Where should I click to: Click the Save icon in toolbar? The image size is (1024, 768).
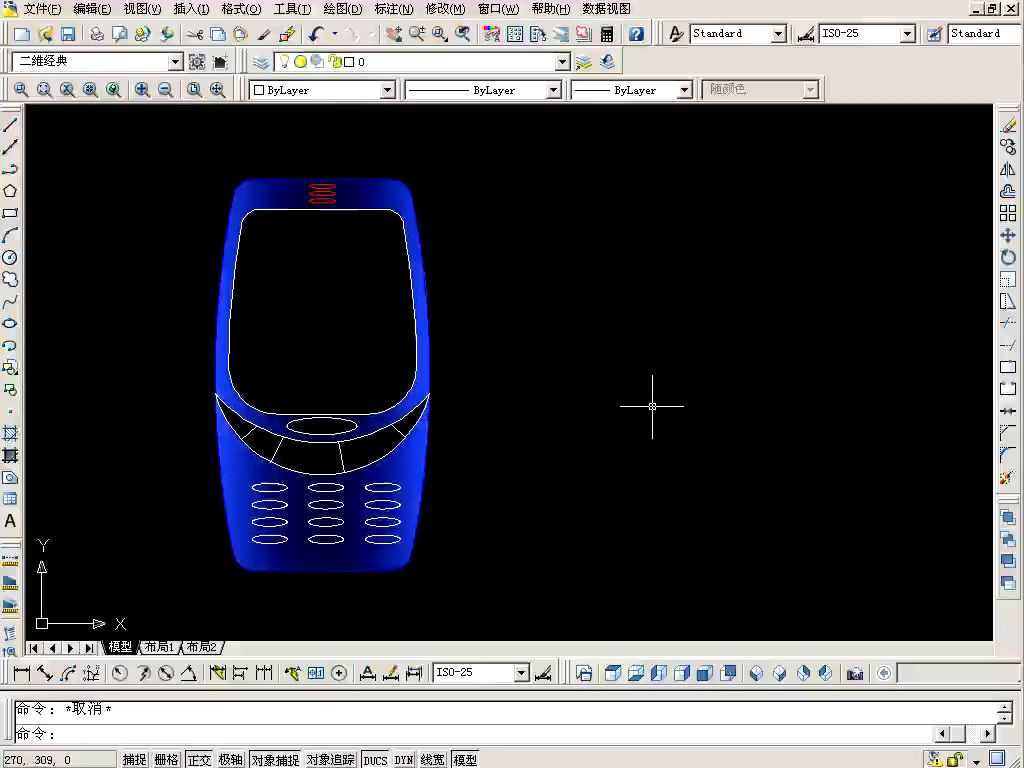[68, 34]
